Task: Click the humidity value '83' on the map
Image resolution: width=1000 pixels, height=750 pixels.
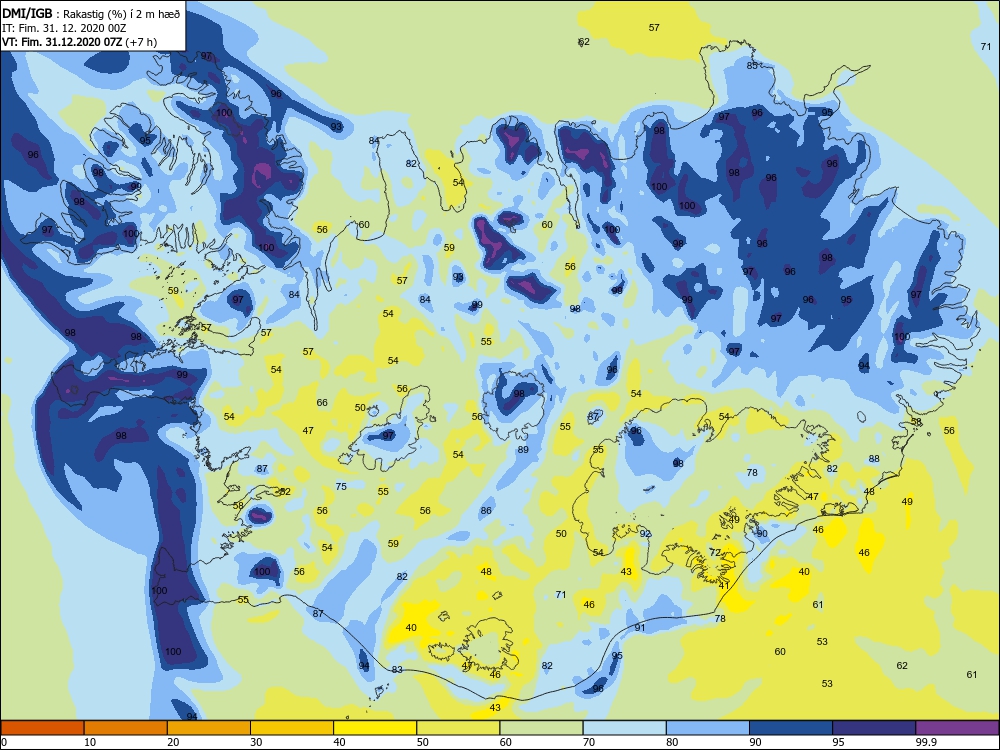Action: pyautogui.click(x=397, y=670)
